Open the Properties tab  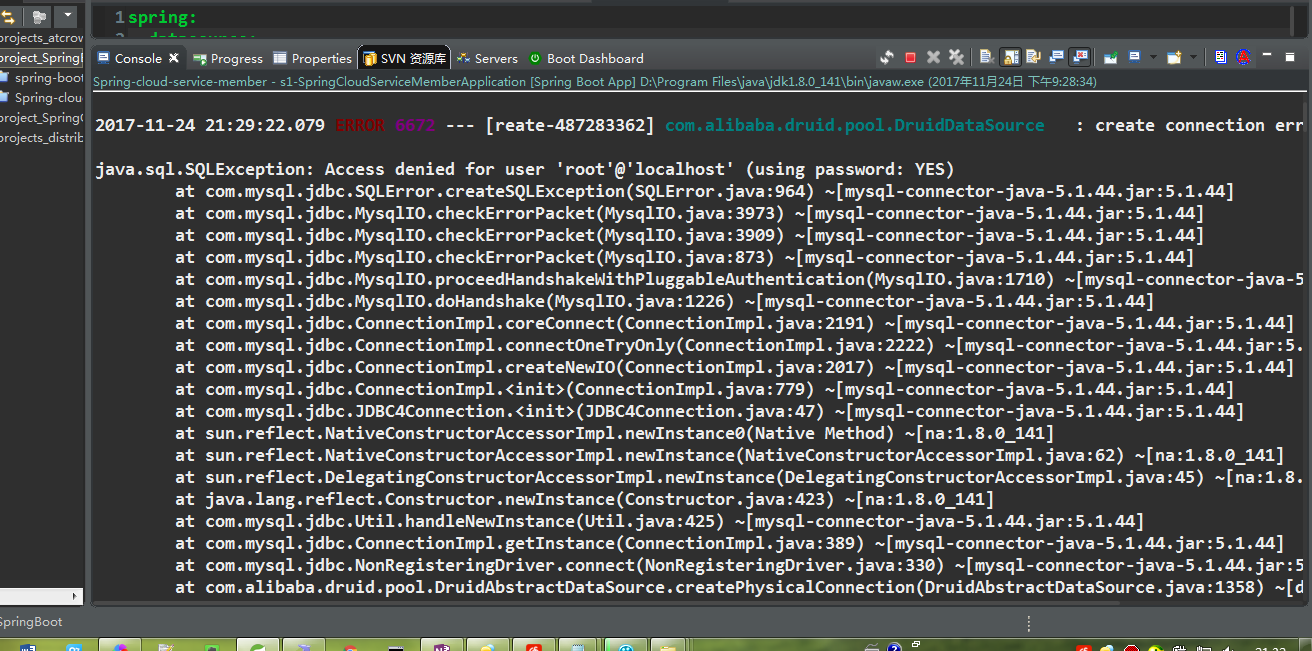click(x=313, y=58)
